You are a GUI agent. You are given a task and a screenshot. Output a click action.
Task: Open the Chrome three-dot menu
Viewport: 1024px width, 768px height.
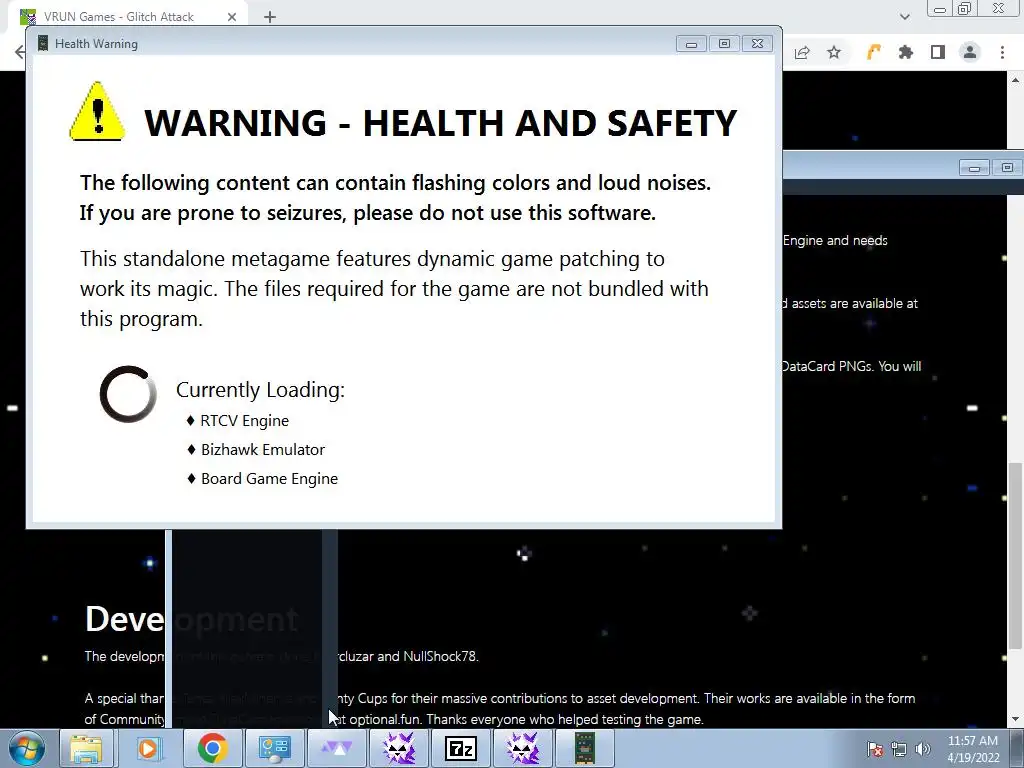pyautogui.click(x=1002, y=52)
